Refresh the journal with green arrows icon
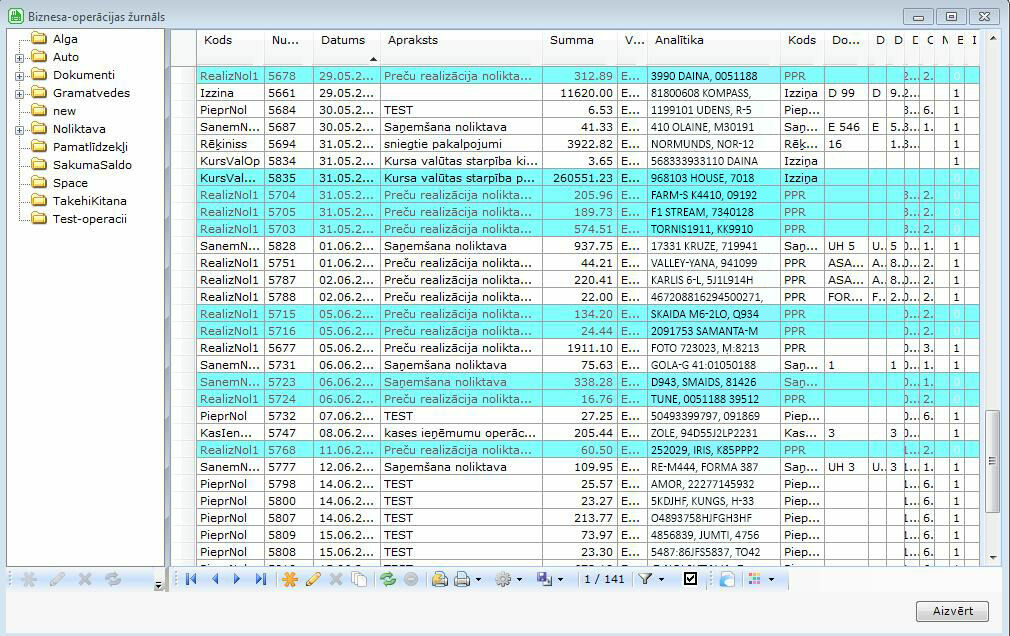The height and width of the screenshot is (636, 1010). click(x=388, y=579)
